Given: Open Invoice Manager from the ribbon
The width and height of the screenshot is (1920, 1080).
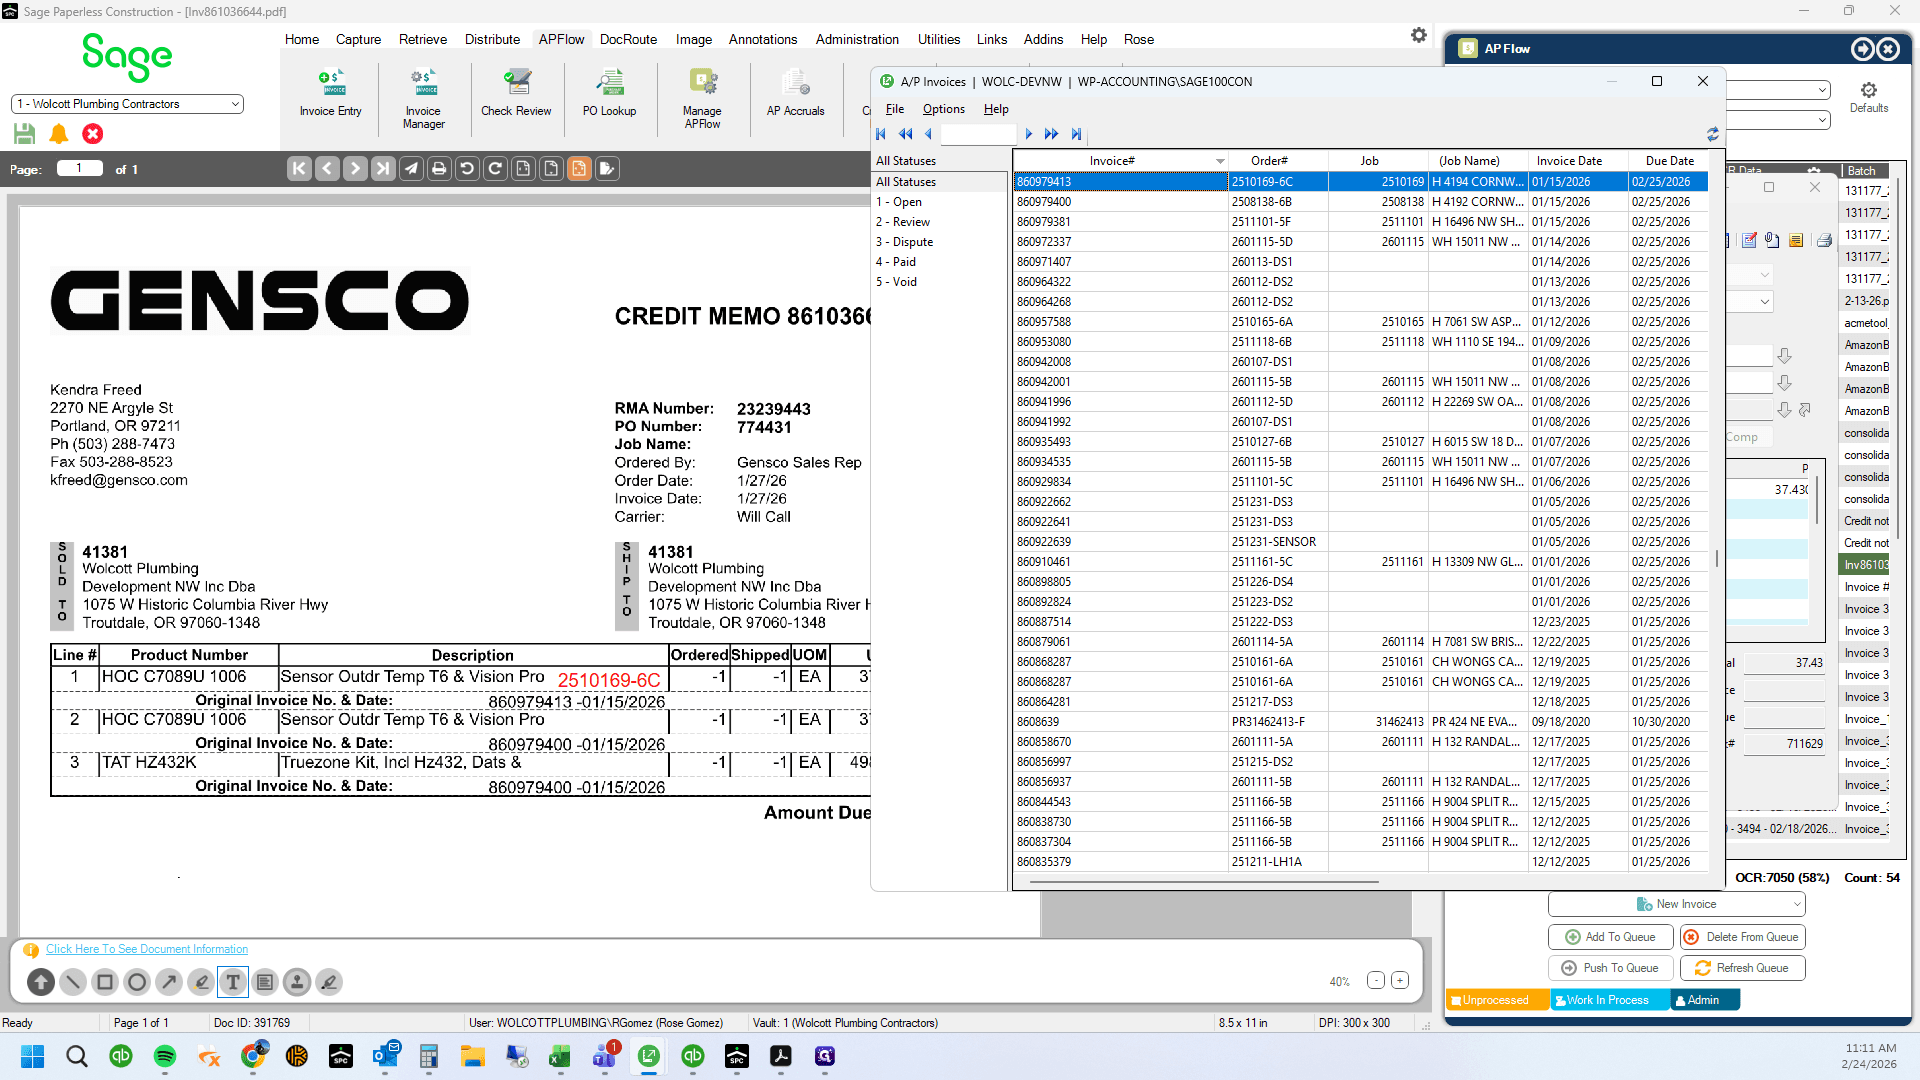Looking at the screenshot, I should 424,99.
